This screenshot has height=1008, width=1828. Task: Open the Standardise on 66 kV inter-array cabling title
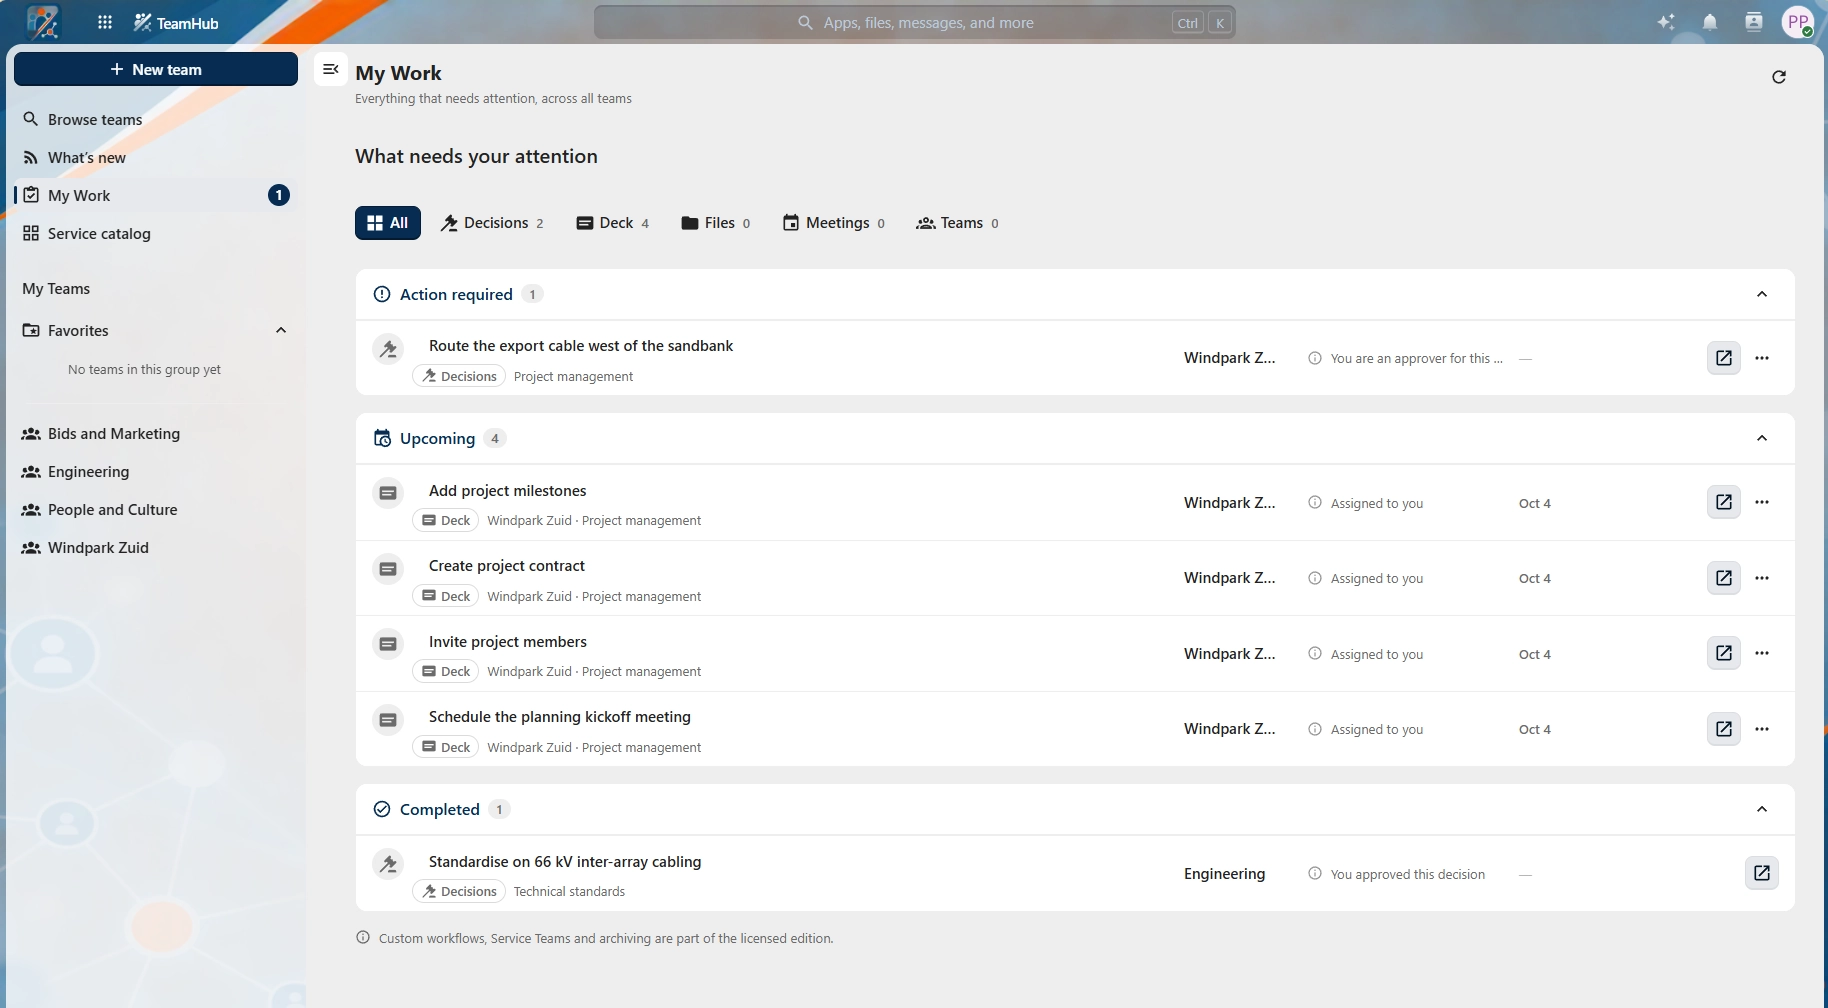(x=565, y=862)
